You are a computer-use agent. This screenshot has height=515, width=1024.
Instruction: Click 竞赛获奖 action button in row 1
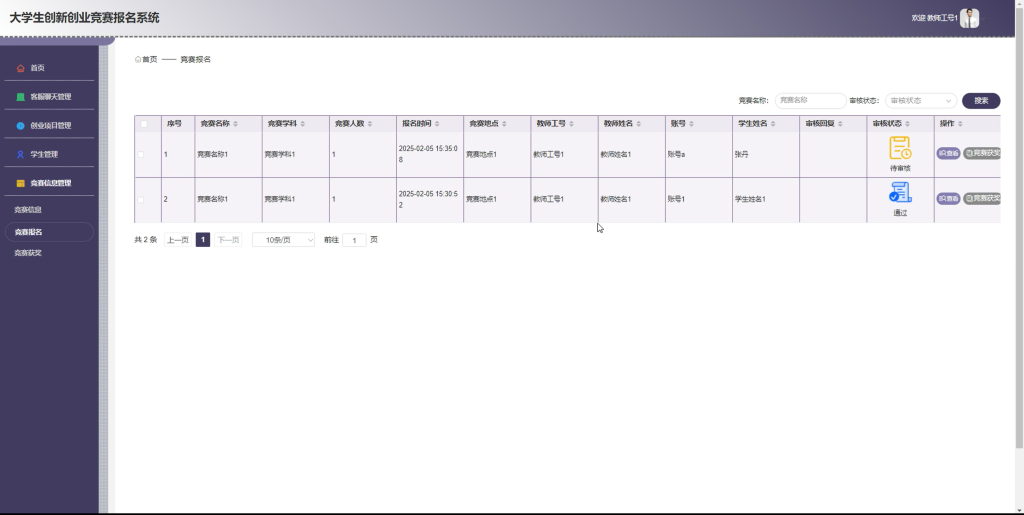pos(982,153)
